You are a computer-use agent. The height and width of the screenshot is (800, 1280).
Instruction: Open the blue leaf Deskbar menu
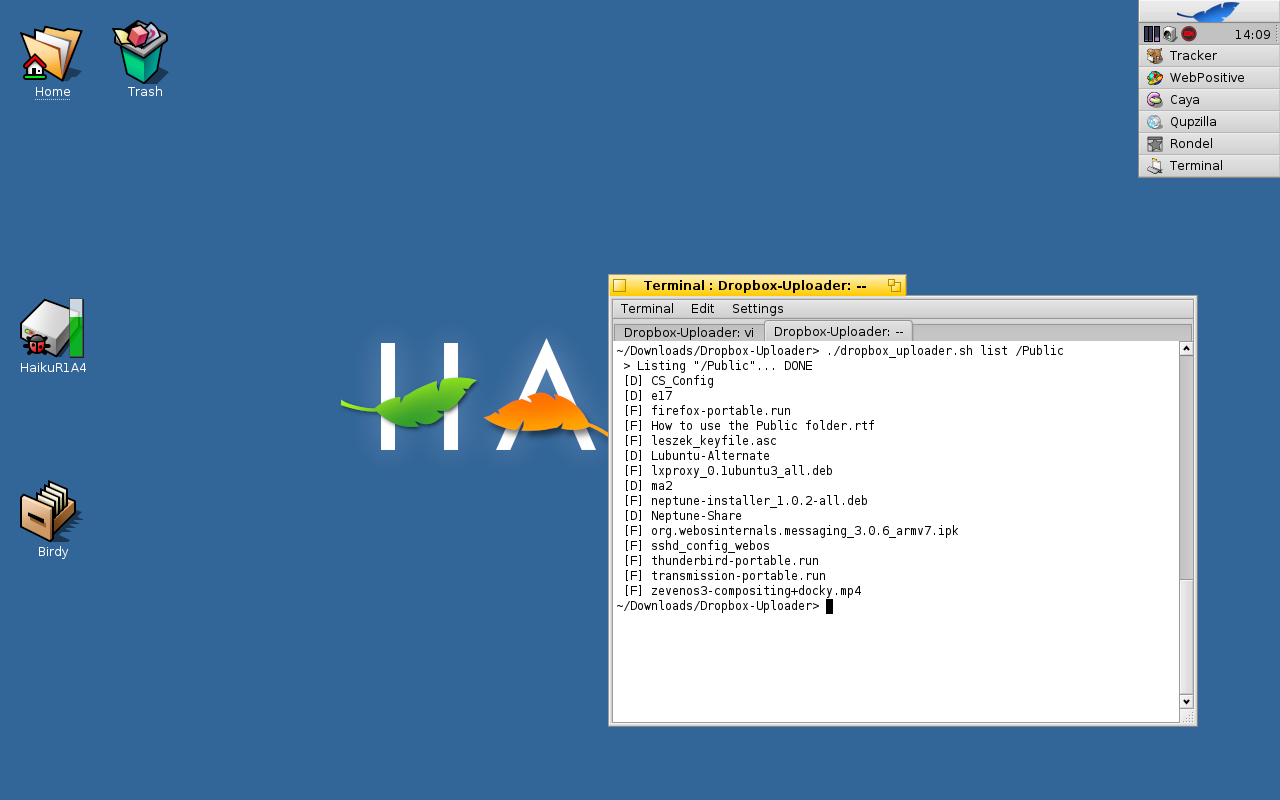pos(1208,12)
